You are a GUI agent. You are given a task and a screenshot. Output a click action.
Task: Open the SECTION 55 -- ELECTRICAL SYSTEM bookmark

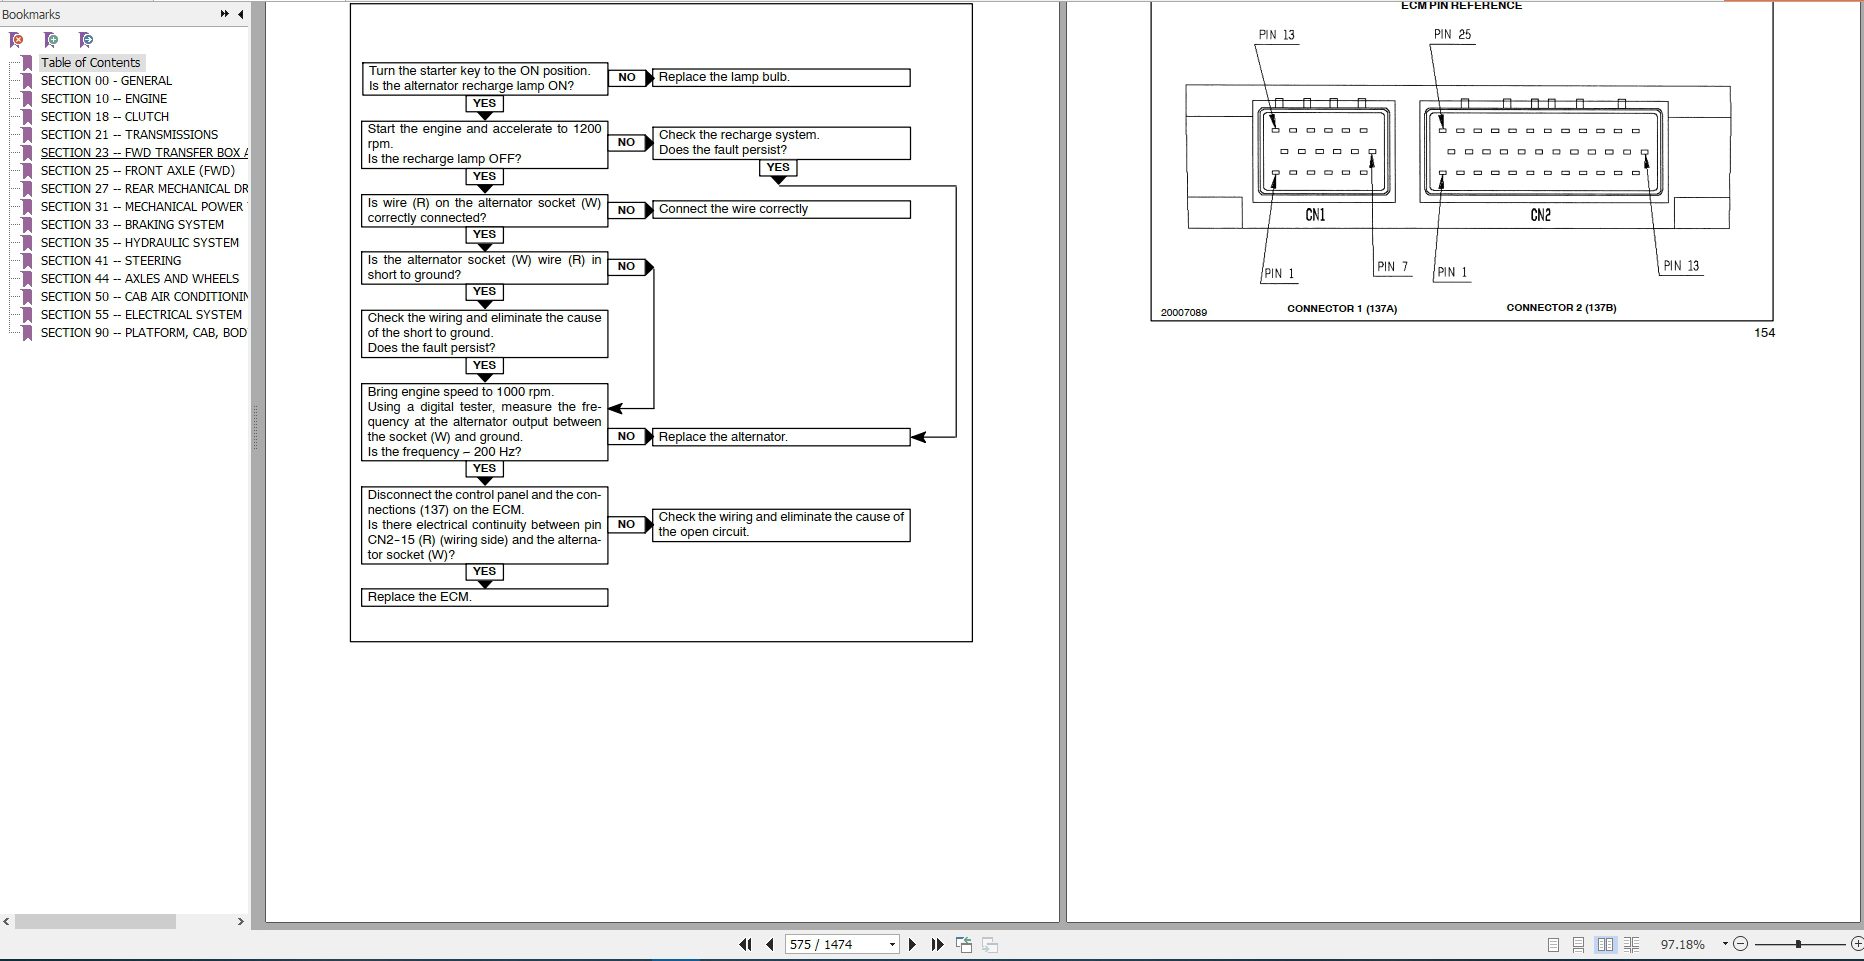(x=141, y=314)
